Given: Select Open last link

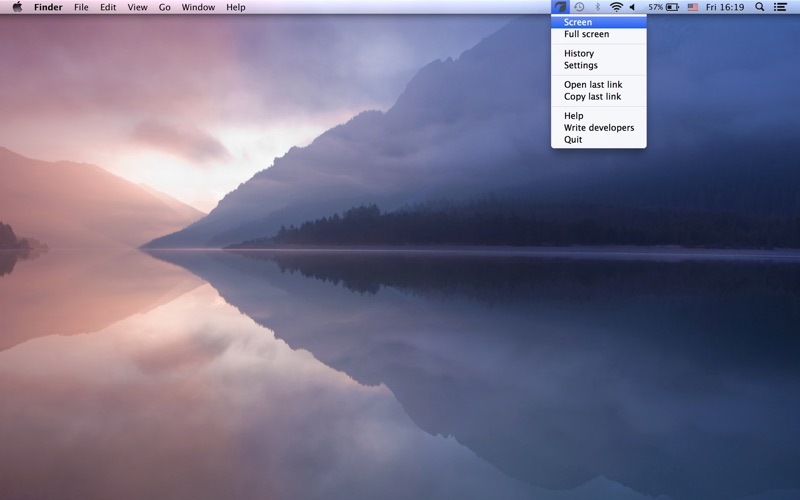Looking at the screenshot, I should coord(598,85).
